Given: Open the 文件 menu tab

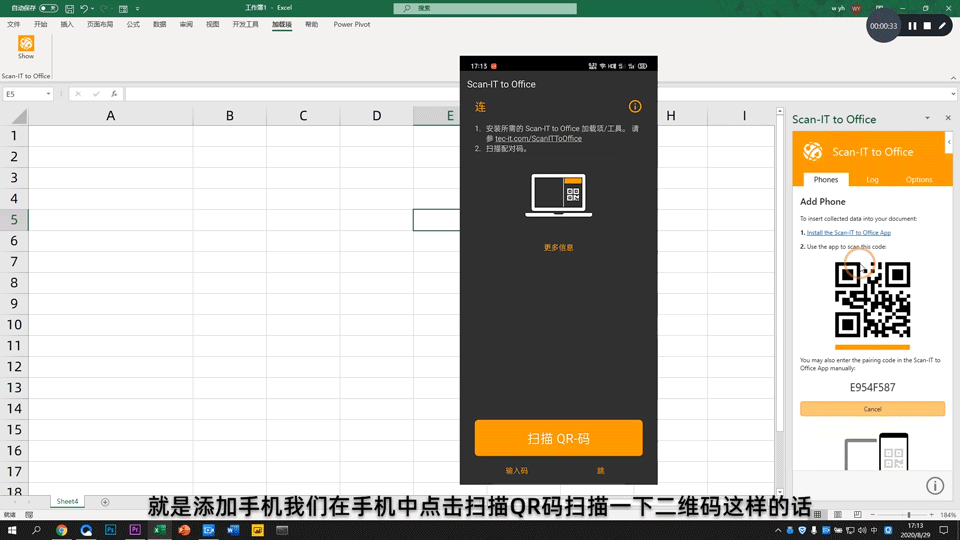Looking at the screenshot, I should (13, 24).
